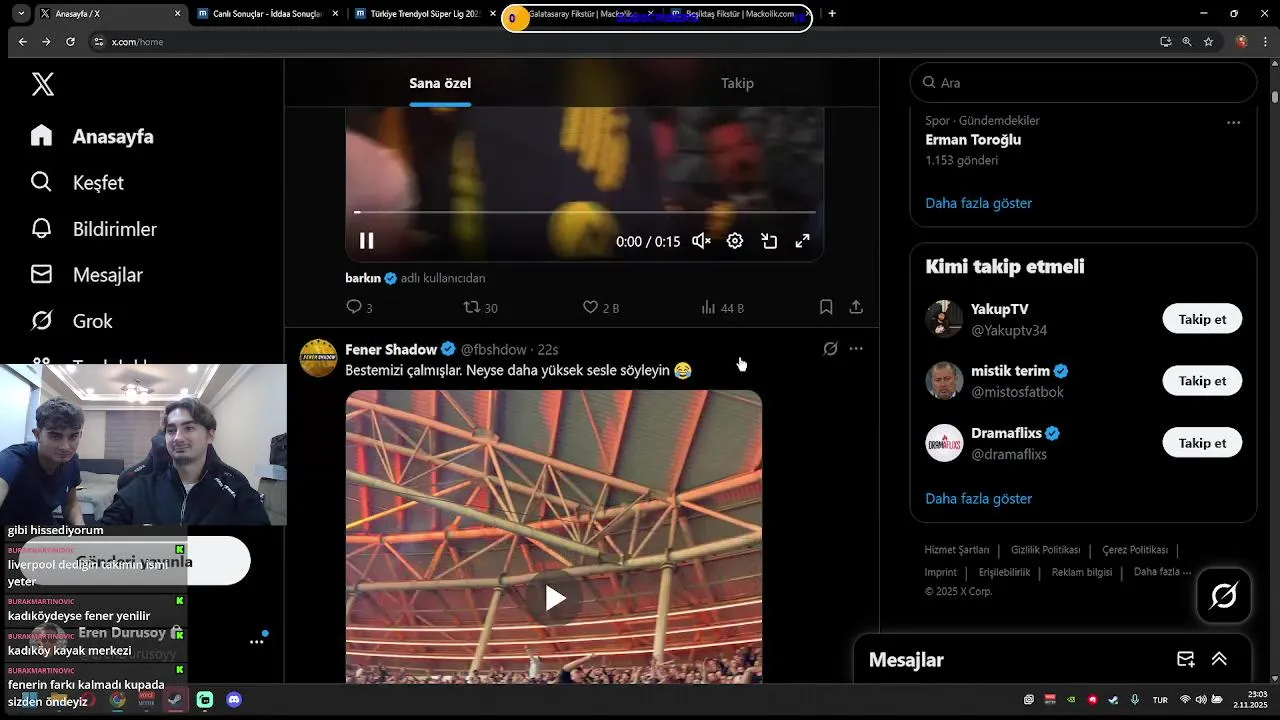Open floating Grok button
This screenshot has height=720, width=1280.
click(x=1224, y=596)
